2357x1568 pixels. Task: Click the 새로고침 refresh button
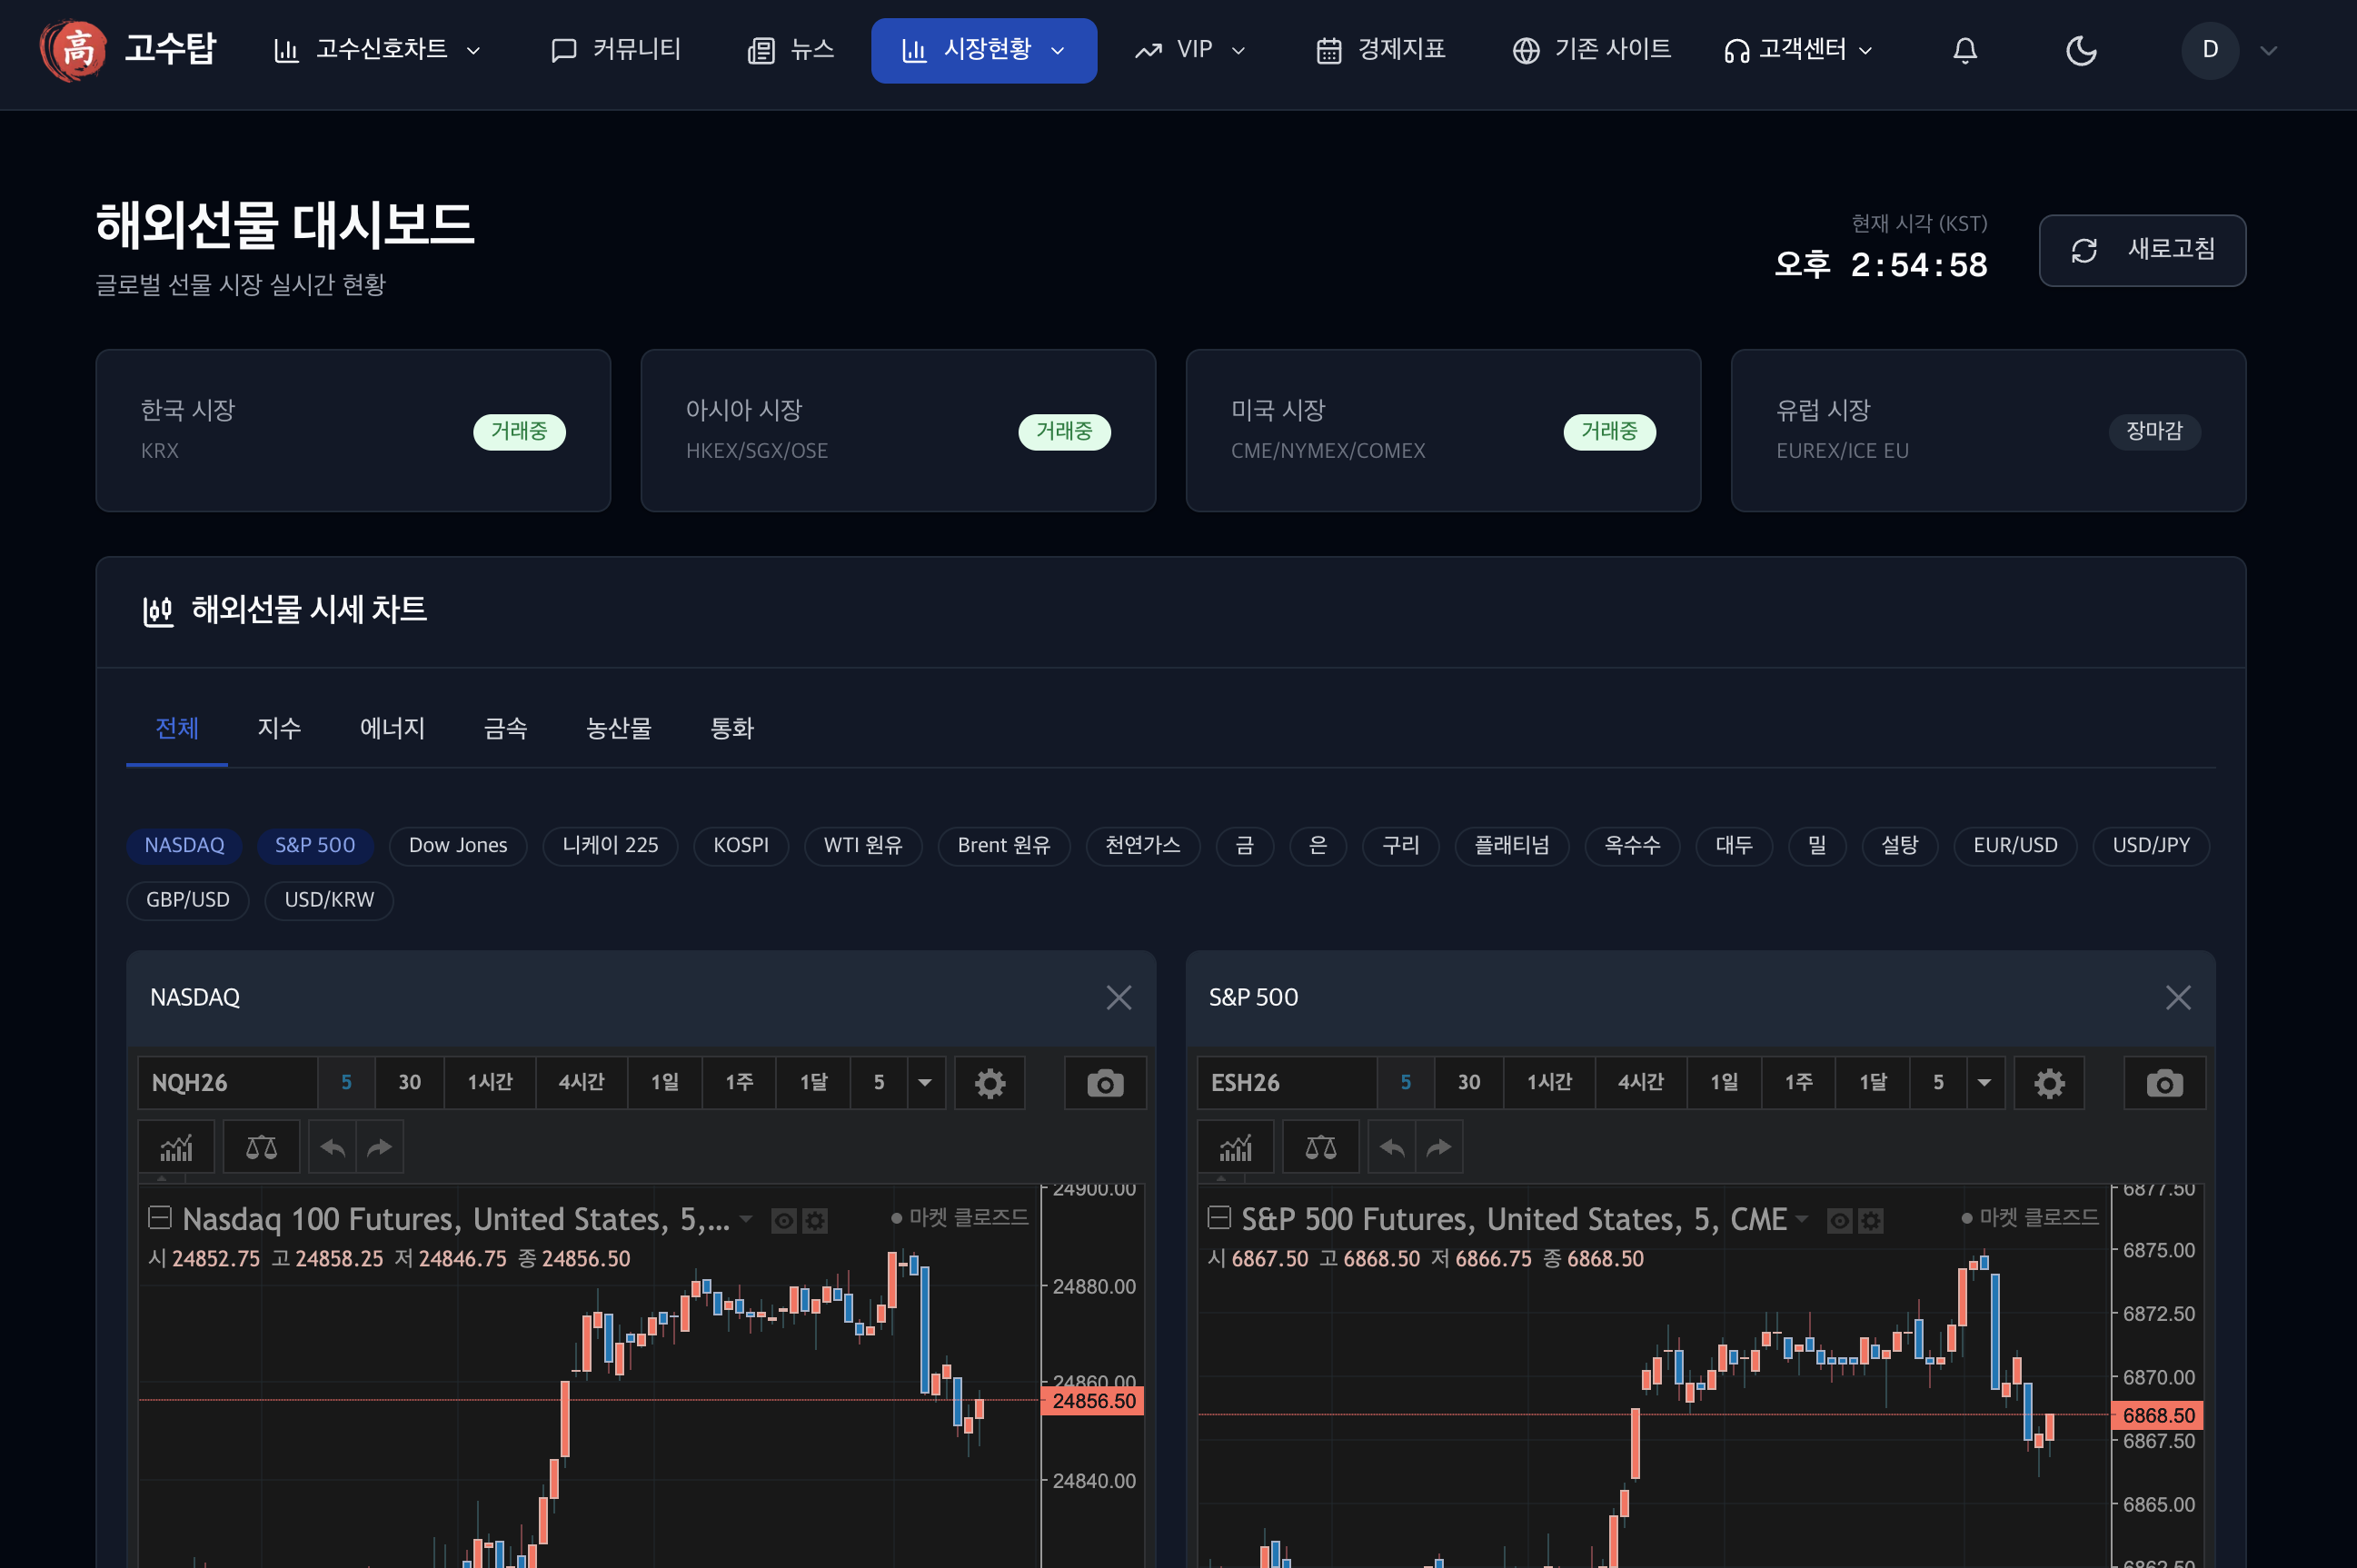[x=2141, y=250]
